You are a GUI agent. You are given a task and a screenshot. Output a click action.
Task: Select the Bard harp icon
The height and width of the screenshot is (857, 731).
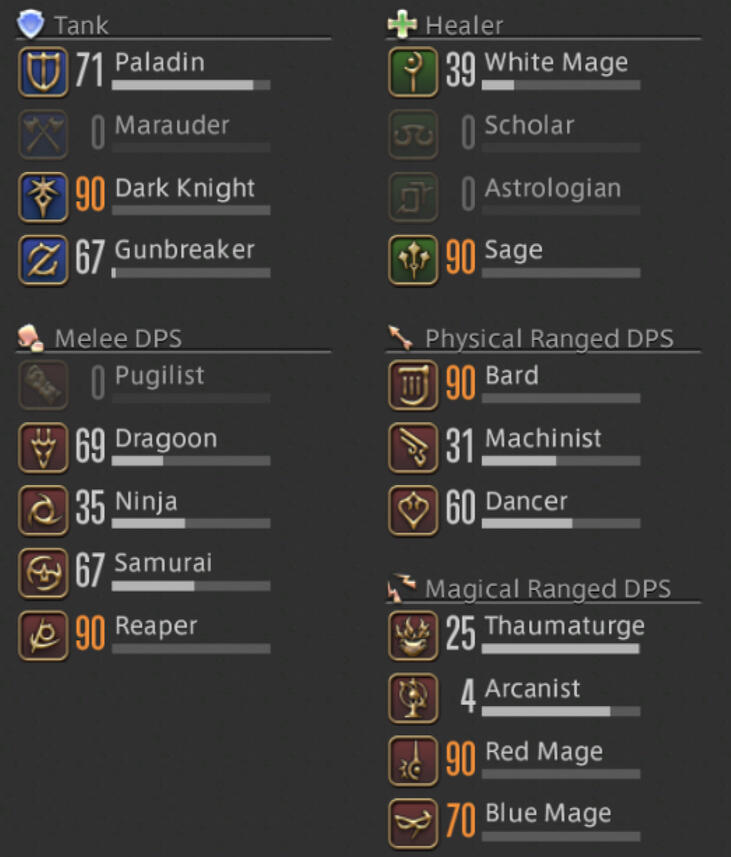(x=413, y=385)
